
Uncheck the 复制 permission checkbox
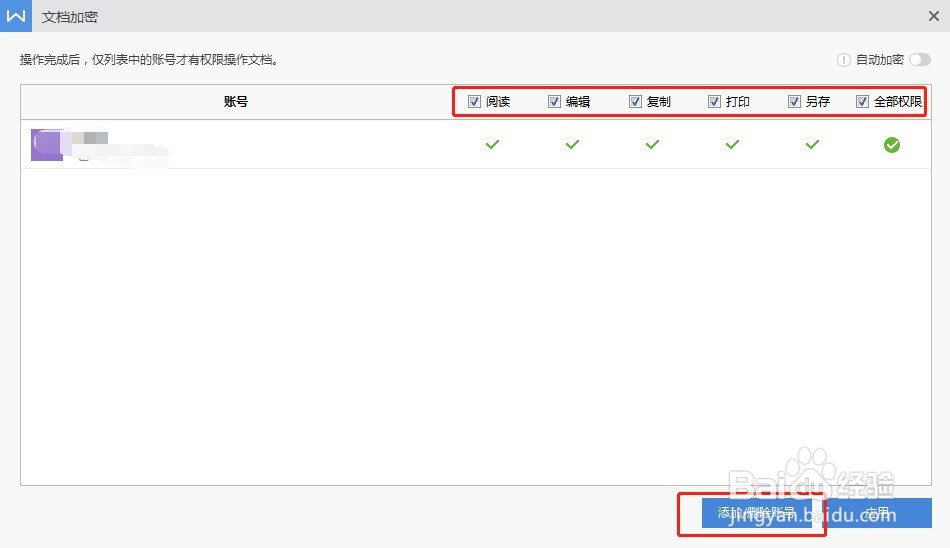tap(635, 101)
